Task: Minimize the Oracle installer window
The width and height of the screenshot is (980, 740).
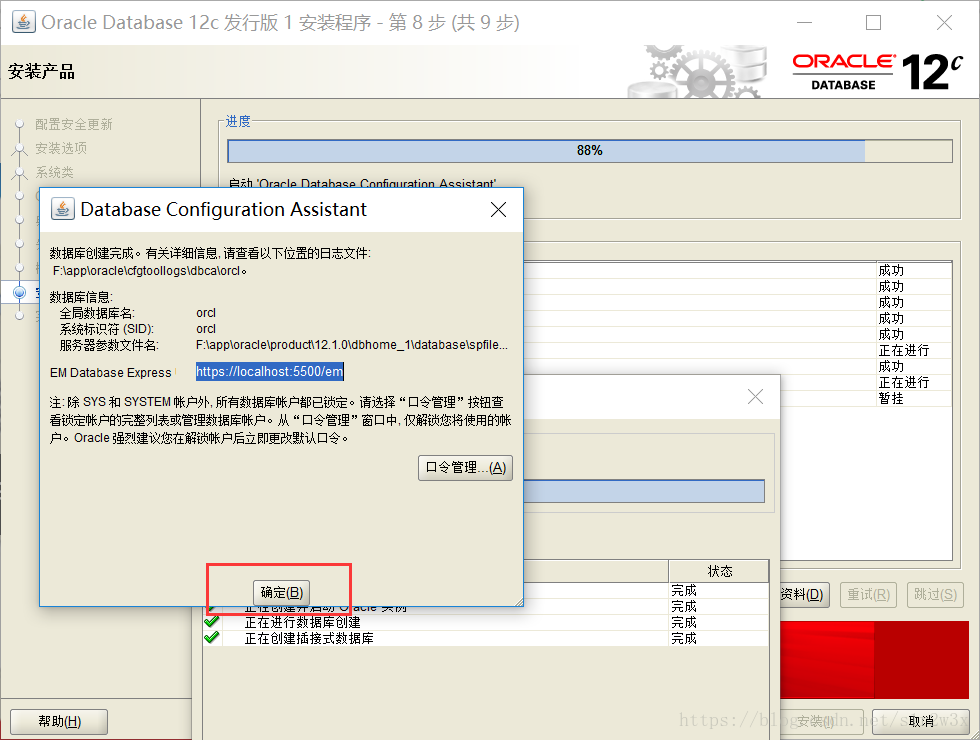Action: (804, 22)
